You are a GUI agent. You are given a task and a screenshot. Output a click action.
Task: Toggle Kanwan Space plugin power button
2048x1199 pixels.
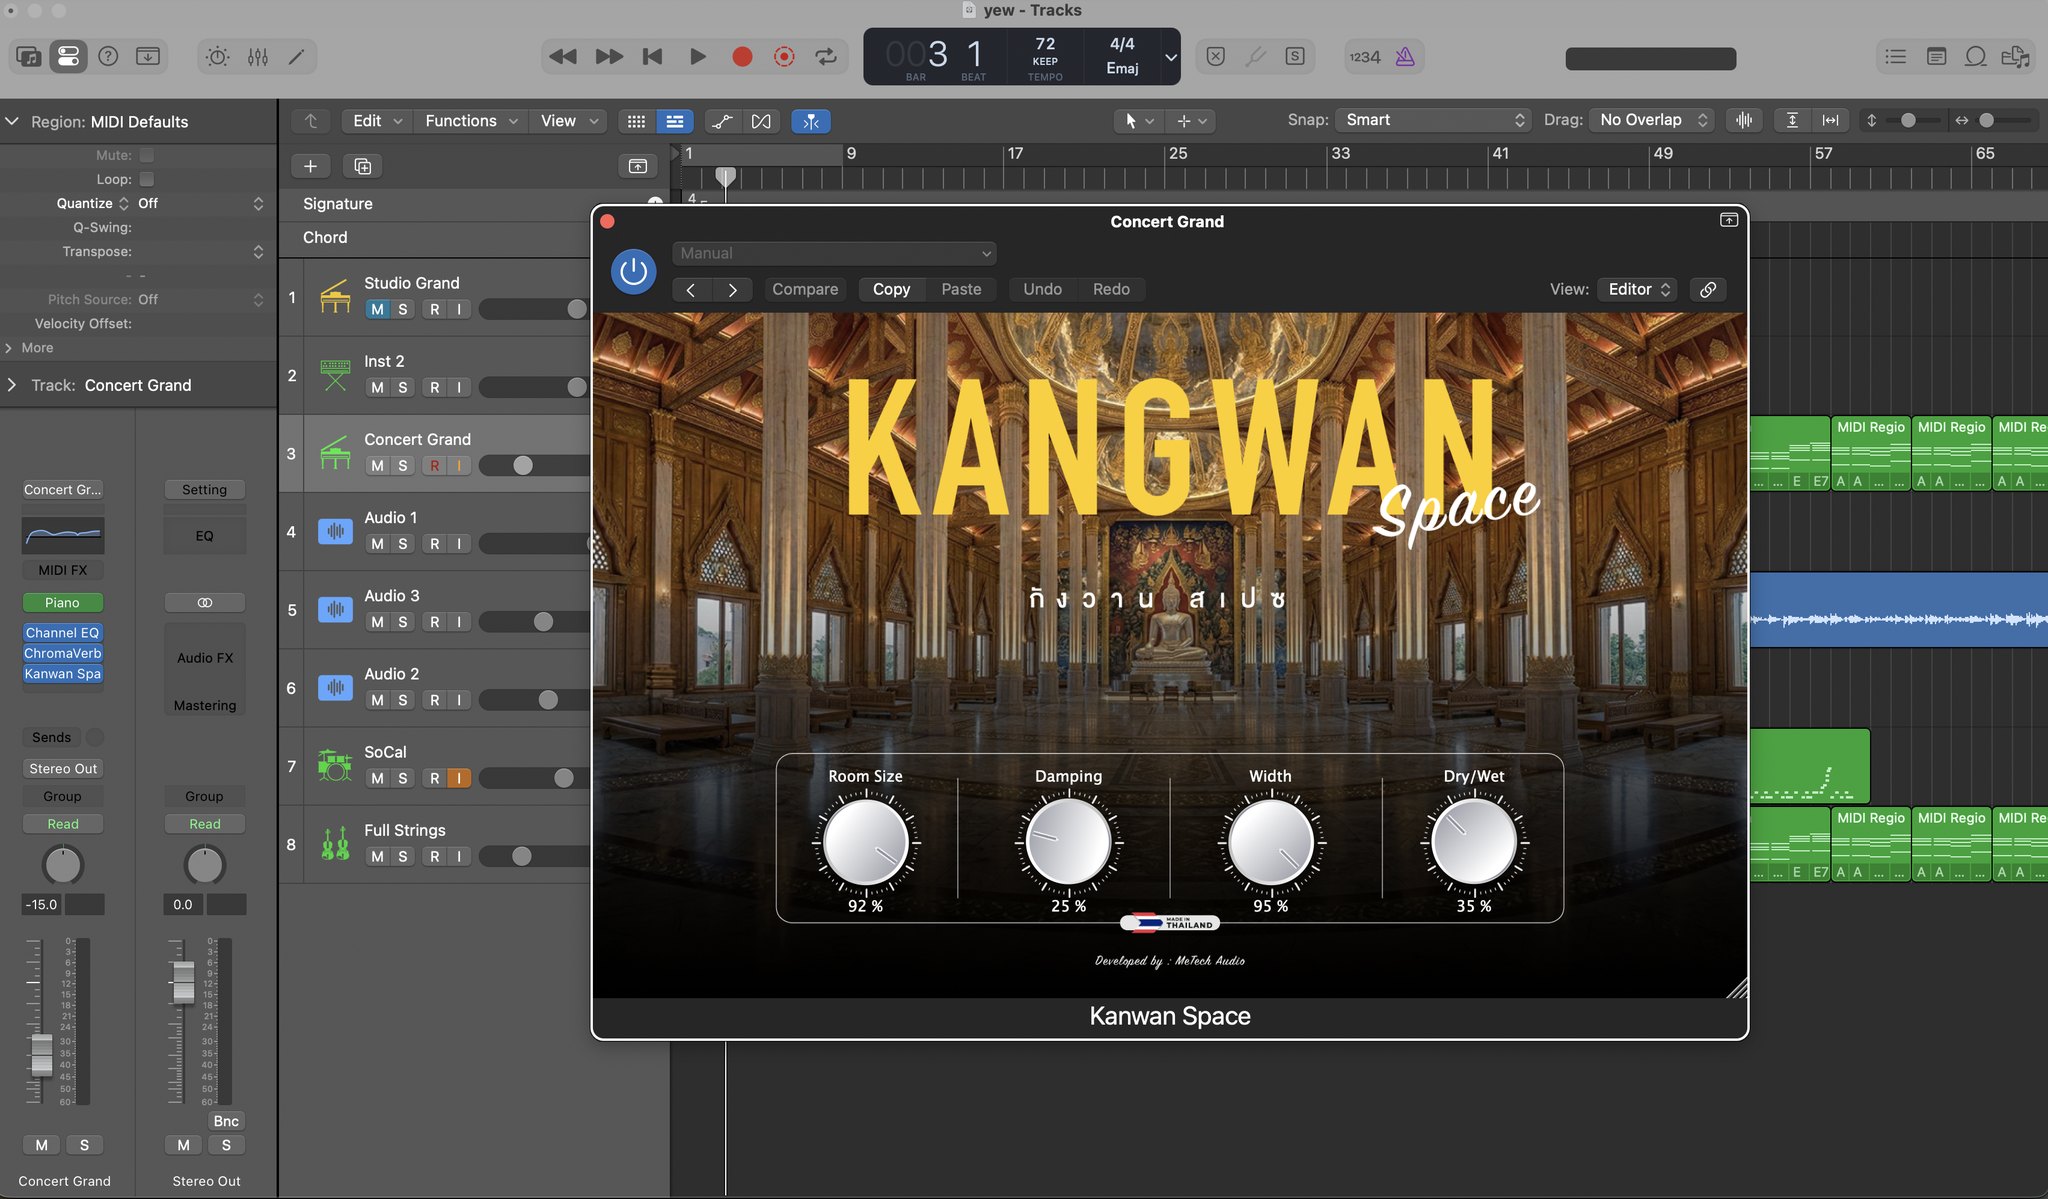(x=633, y=271)
